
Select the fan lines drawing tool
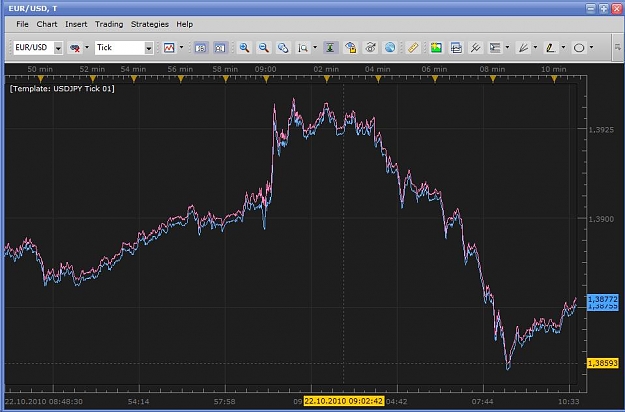click(x=523, y=48)
